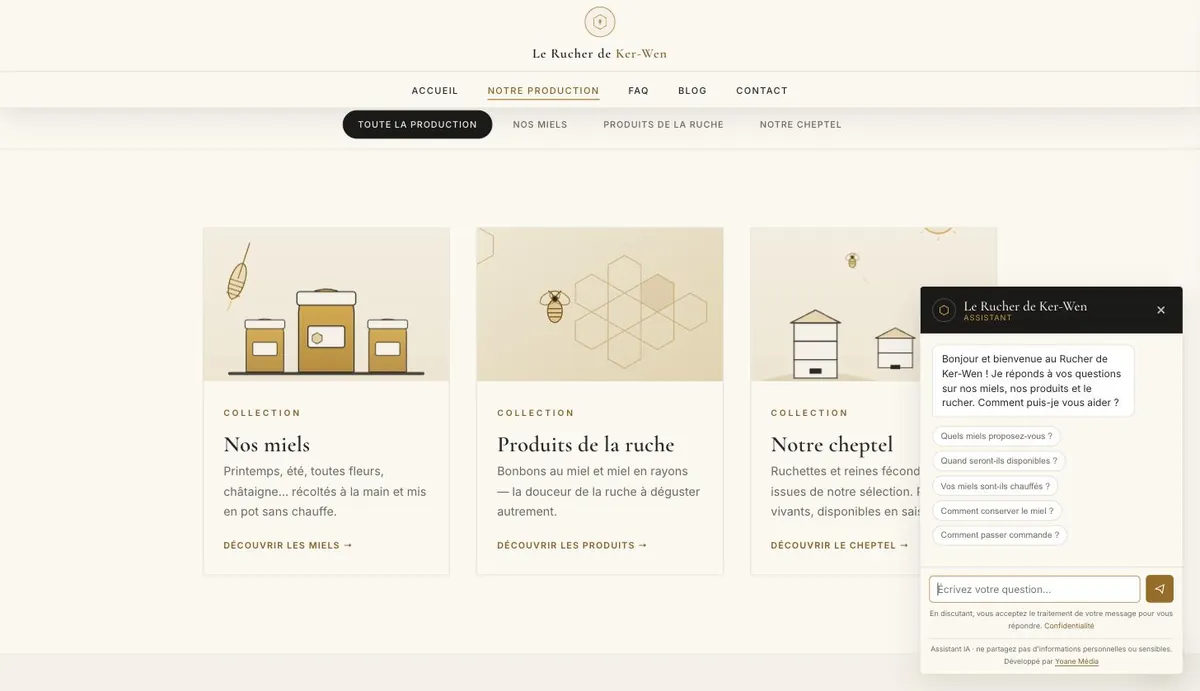The height and width of the screenshot is (691, 1200).
Task: Click the Produits de la ruche heading
Action: pos(586,444)
